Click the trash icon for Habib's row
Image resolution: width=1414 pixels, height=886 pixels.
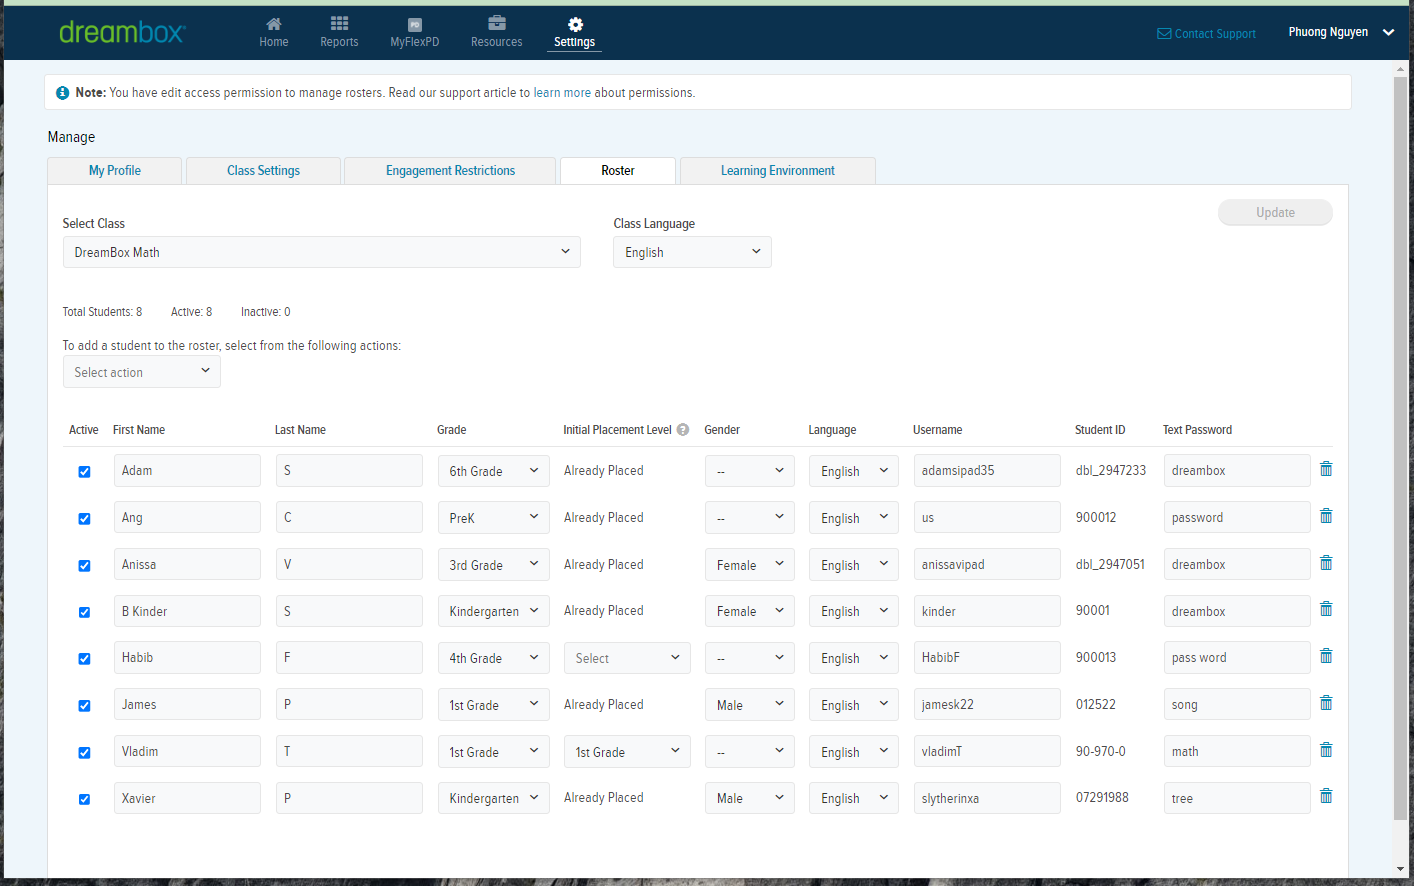1326,656
